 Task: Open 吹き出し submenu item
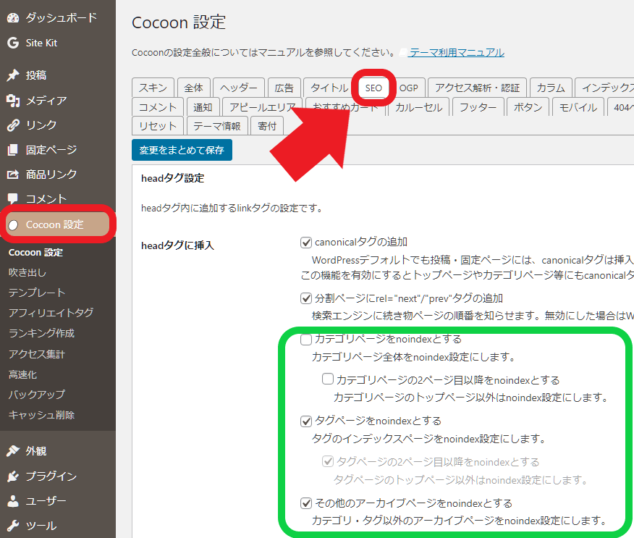[x=27, y=273]
